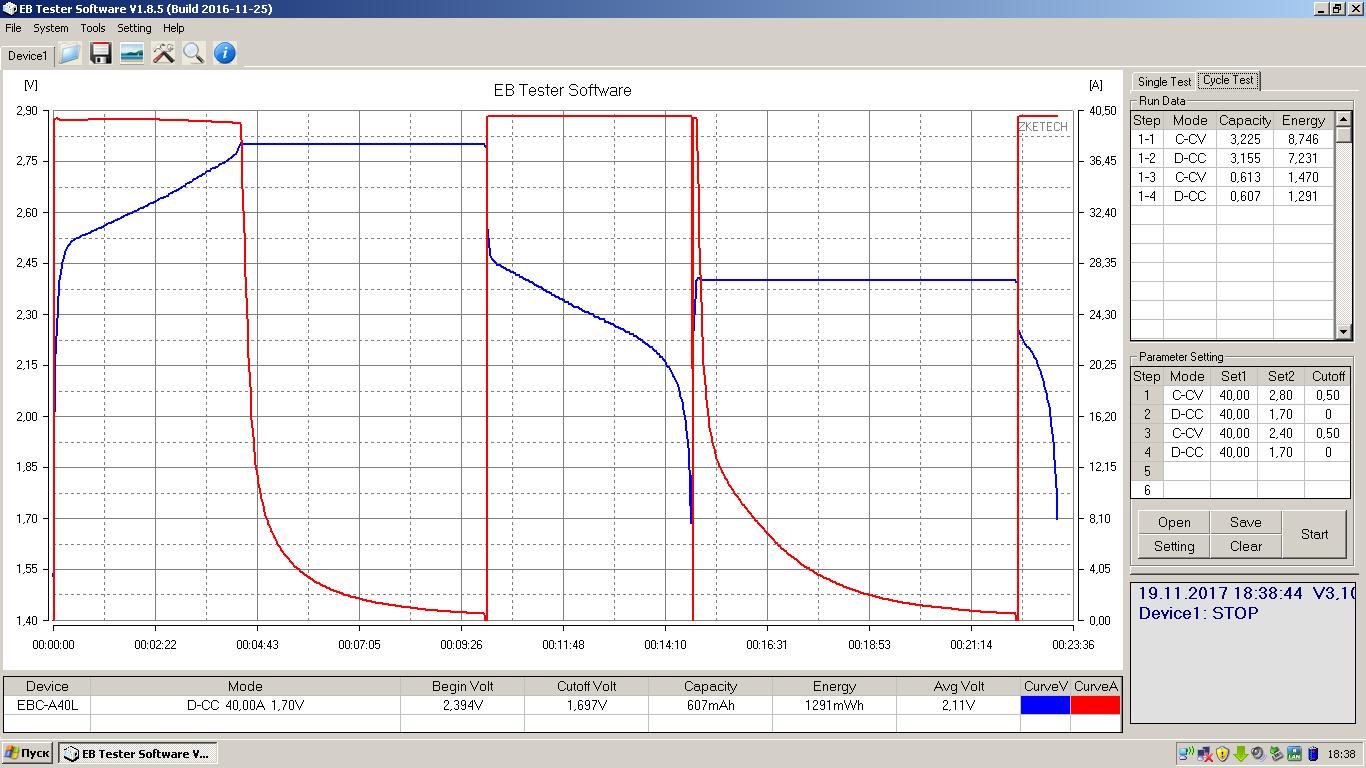Click the landscape picture toolbar icon
1366x768 pixels.
coord(132,54)
